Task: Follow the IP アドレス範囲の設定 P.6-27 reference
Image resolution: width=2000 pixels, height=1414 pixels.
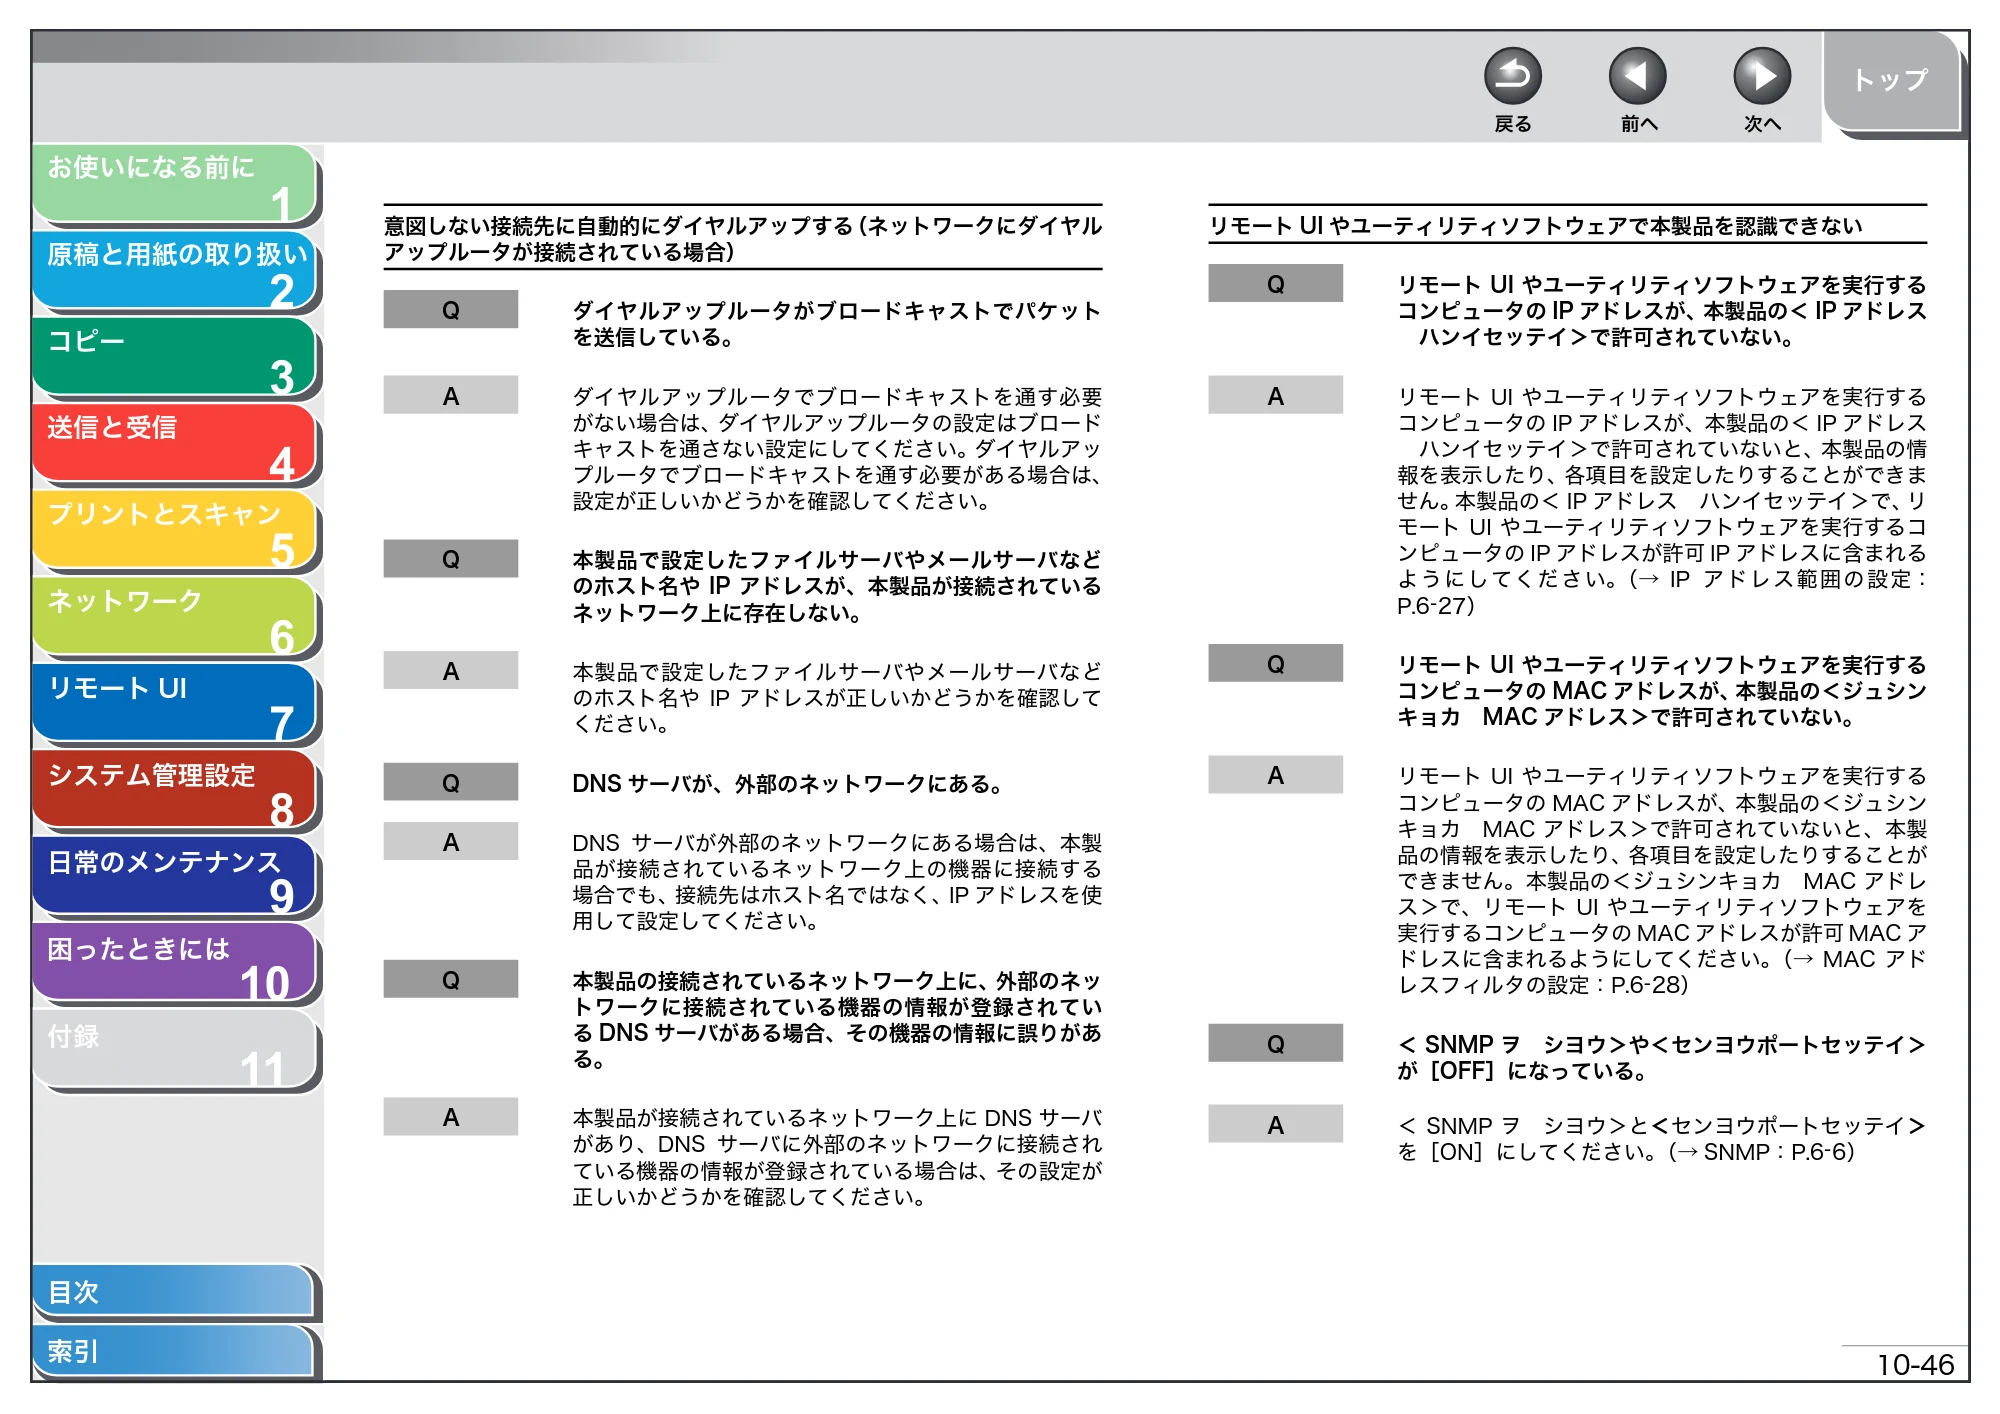Action: (x=1661, y=592)
